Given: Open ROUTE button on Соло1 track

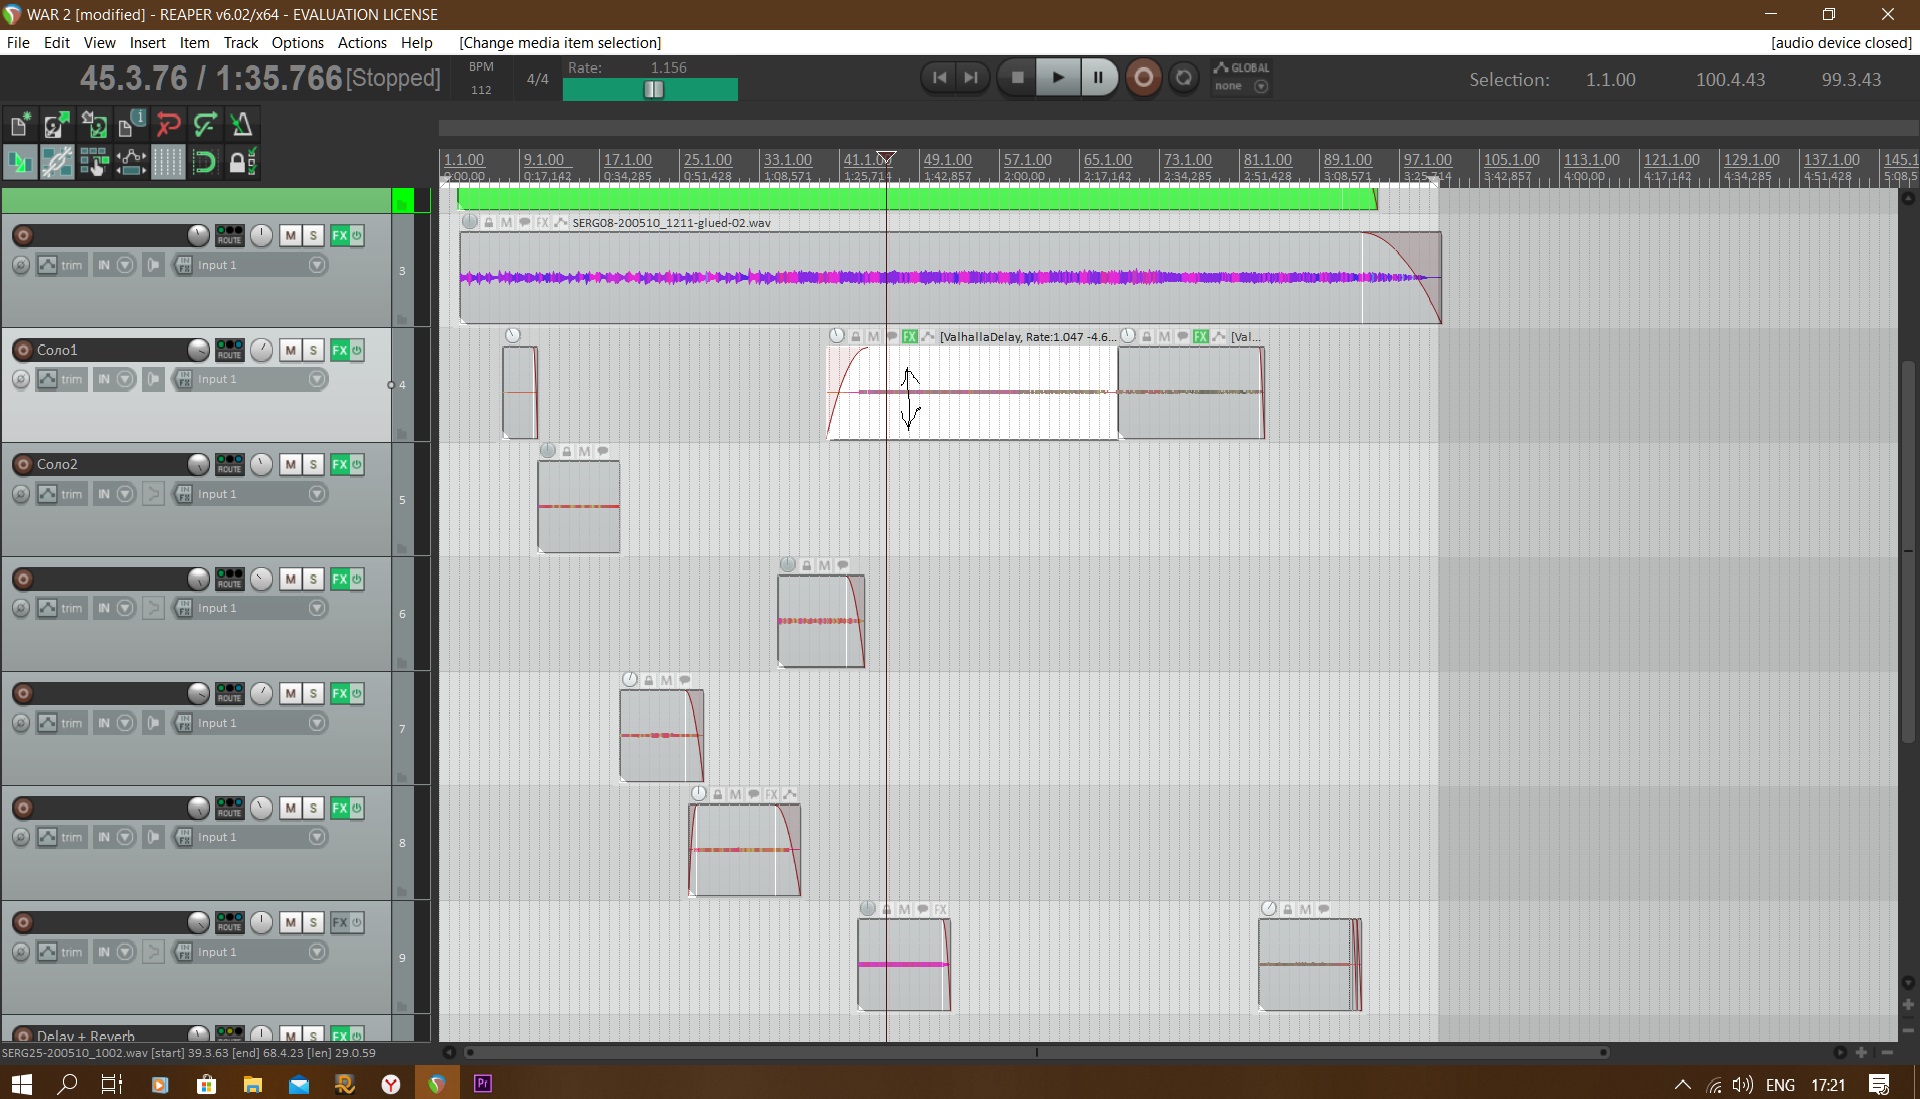Looking at the screenshot, I should coord(229,350).
